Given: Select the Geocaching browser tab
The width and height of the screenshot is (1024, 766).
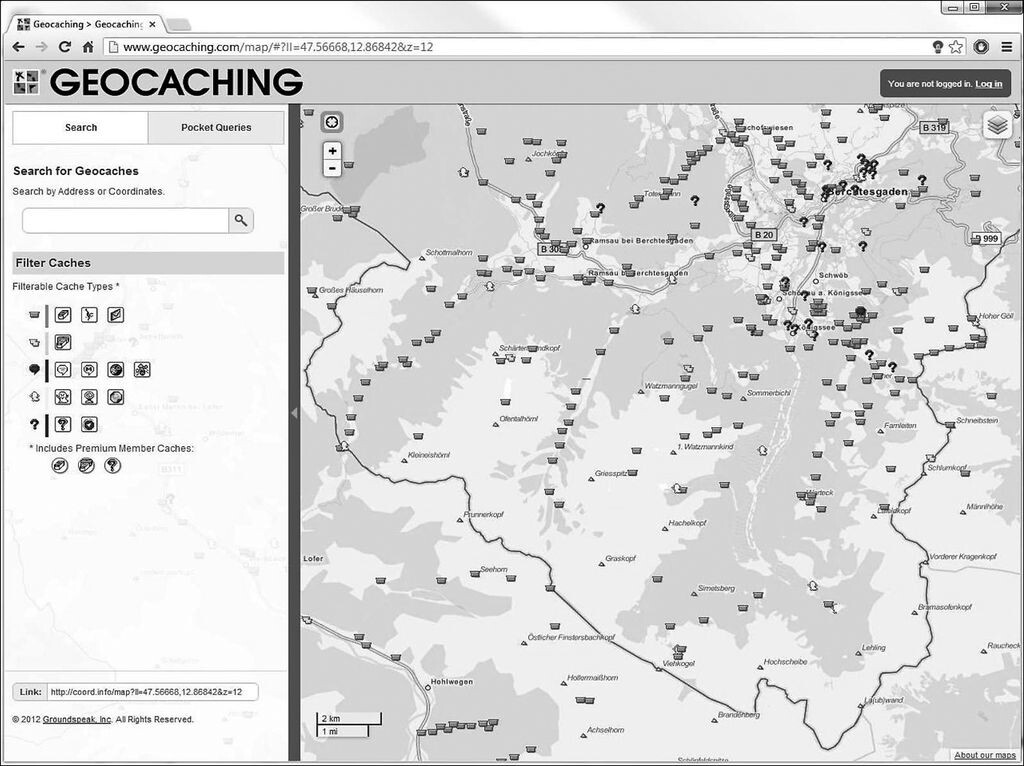Looking at the screenshot, I should click(x=85, y=25).
